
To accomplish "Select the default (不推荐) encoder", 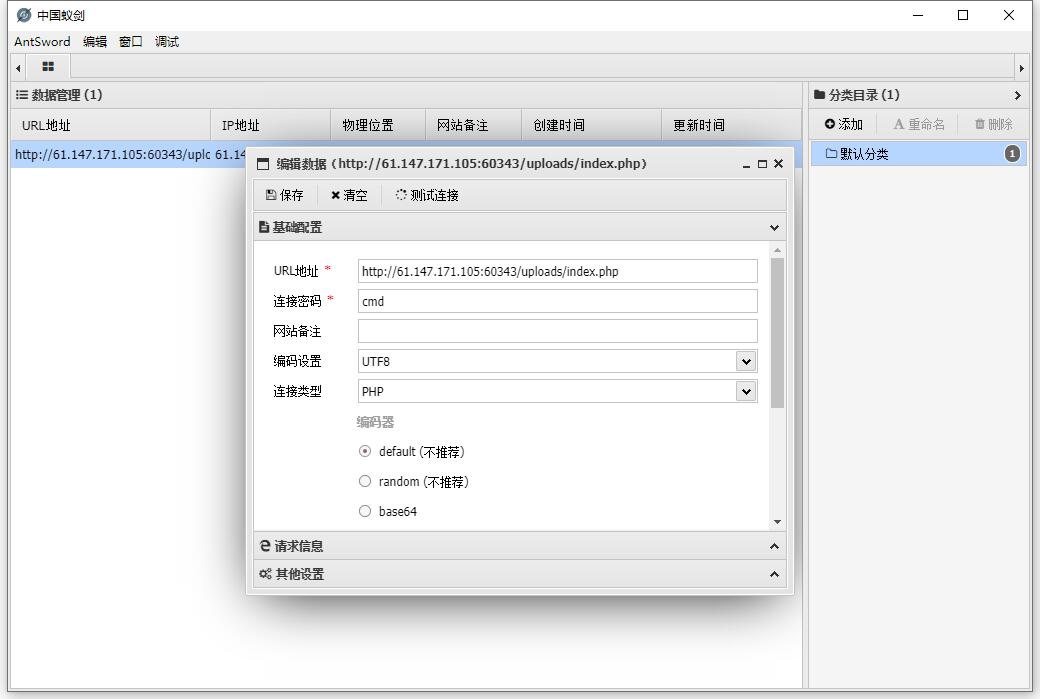I will (365, 452).
